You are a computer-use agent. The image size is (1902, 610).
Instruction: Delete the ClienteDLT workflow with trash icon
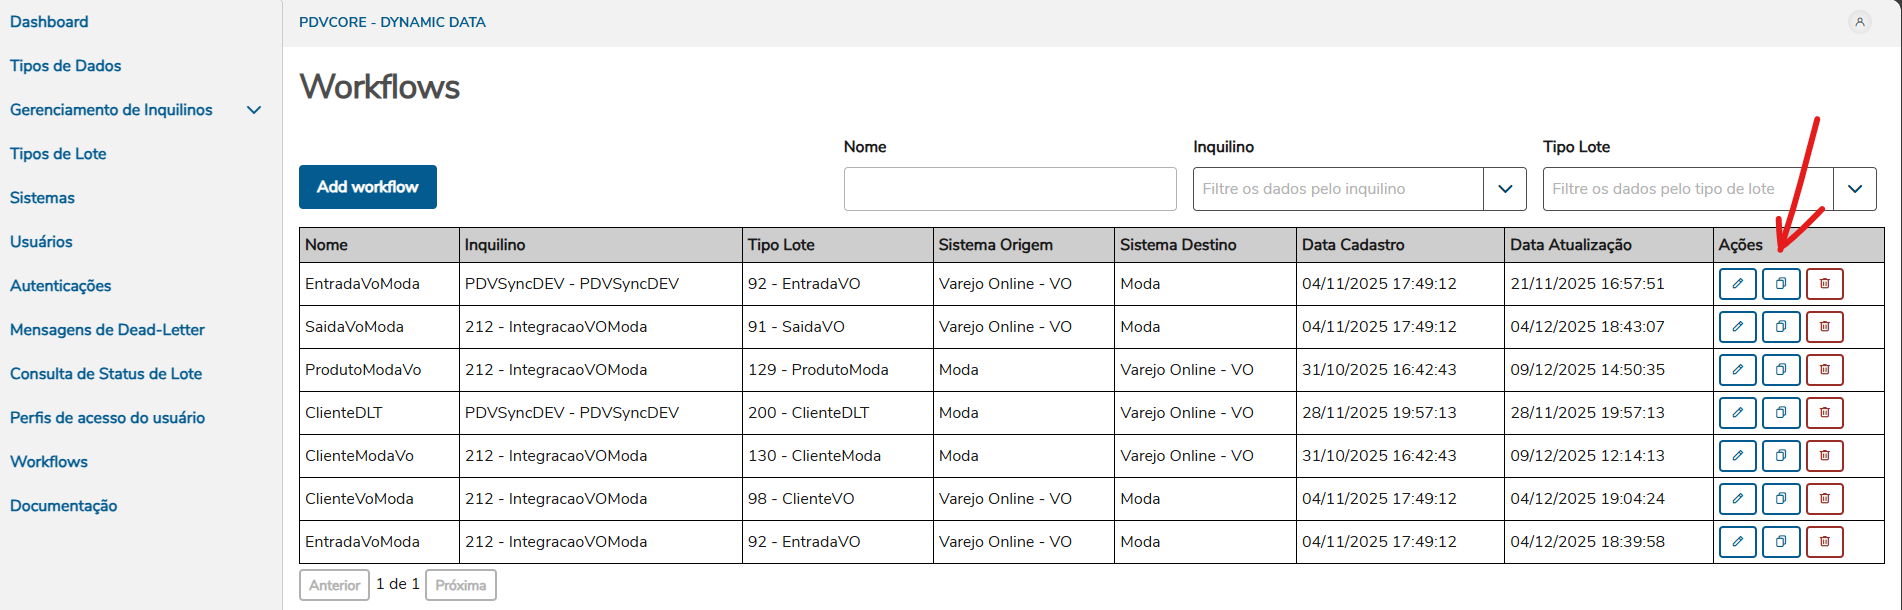[x=1824, y=413]
